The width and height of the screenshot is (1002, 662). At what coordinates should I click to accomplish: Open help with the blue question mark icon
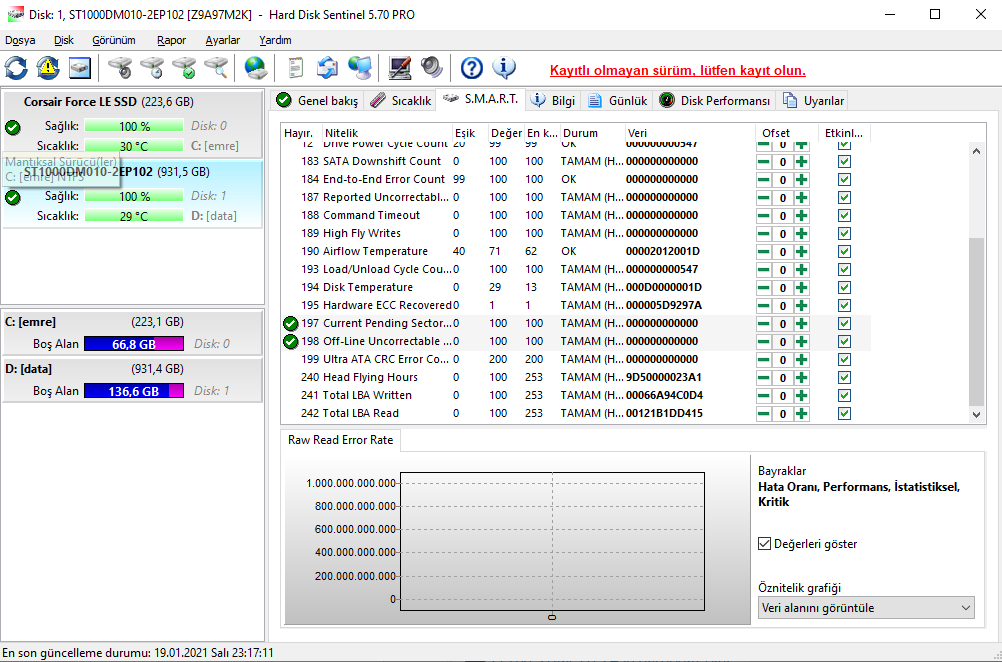click(472, 68)
